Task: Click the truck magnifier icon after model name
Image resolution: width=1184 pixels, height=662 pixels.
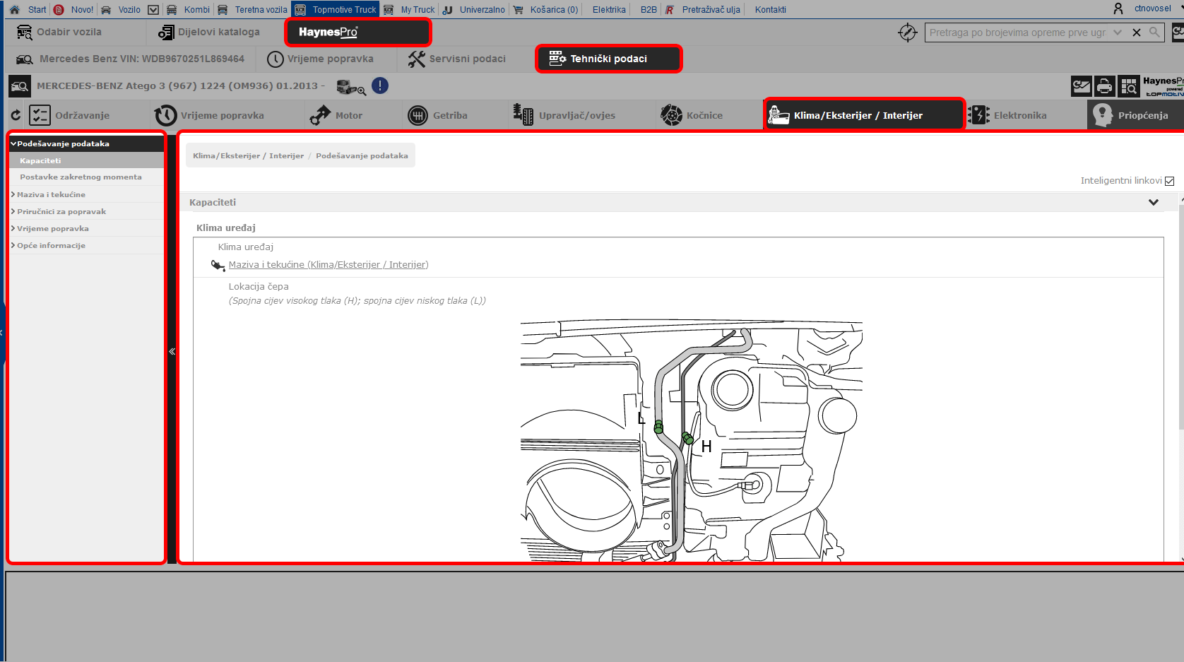Action: [x=350, y=87]
